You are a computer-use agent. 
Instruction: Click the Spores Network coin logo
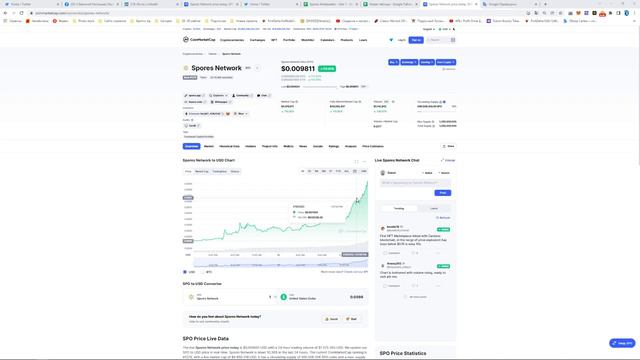point(186,68)
